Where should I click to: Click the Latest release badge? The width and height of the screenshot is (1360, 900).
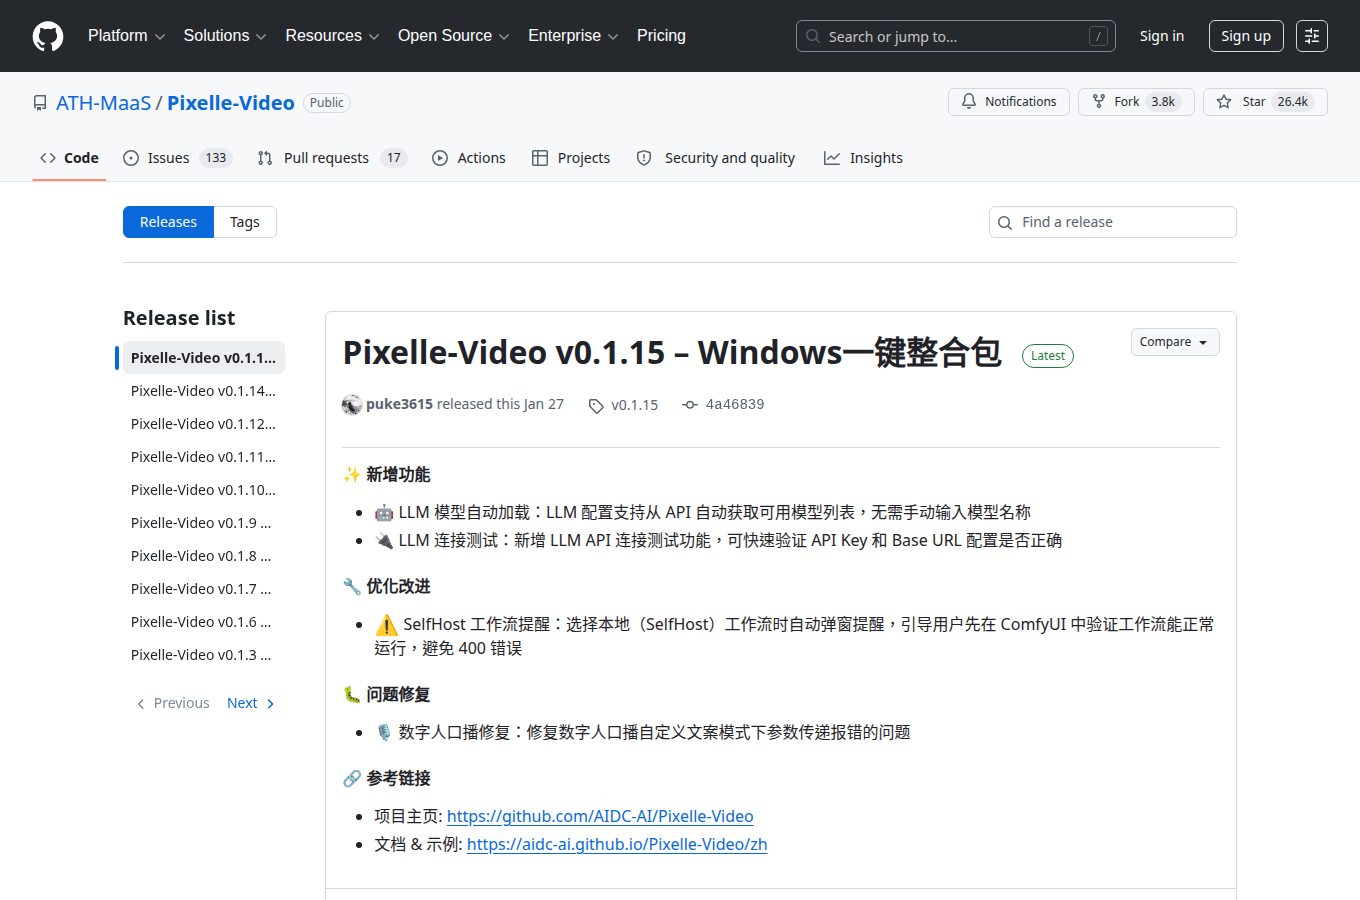[1048, 356]
